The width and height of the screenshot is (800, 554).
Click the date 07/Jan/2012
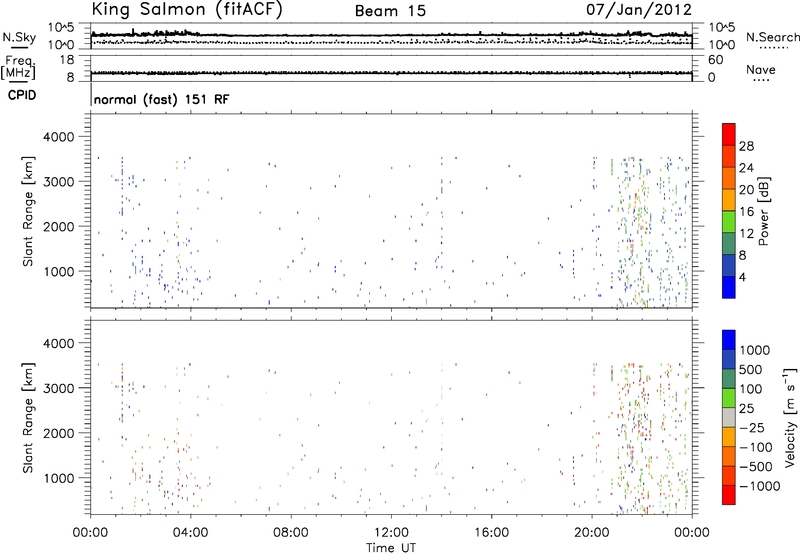tap(639, 10)
